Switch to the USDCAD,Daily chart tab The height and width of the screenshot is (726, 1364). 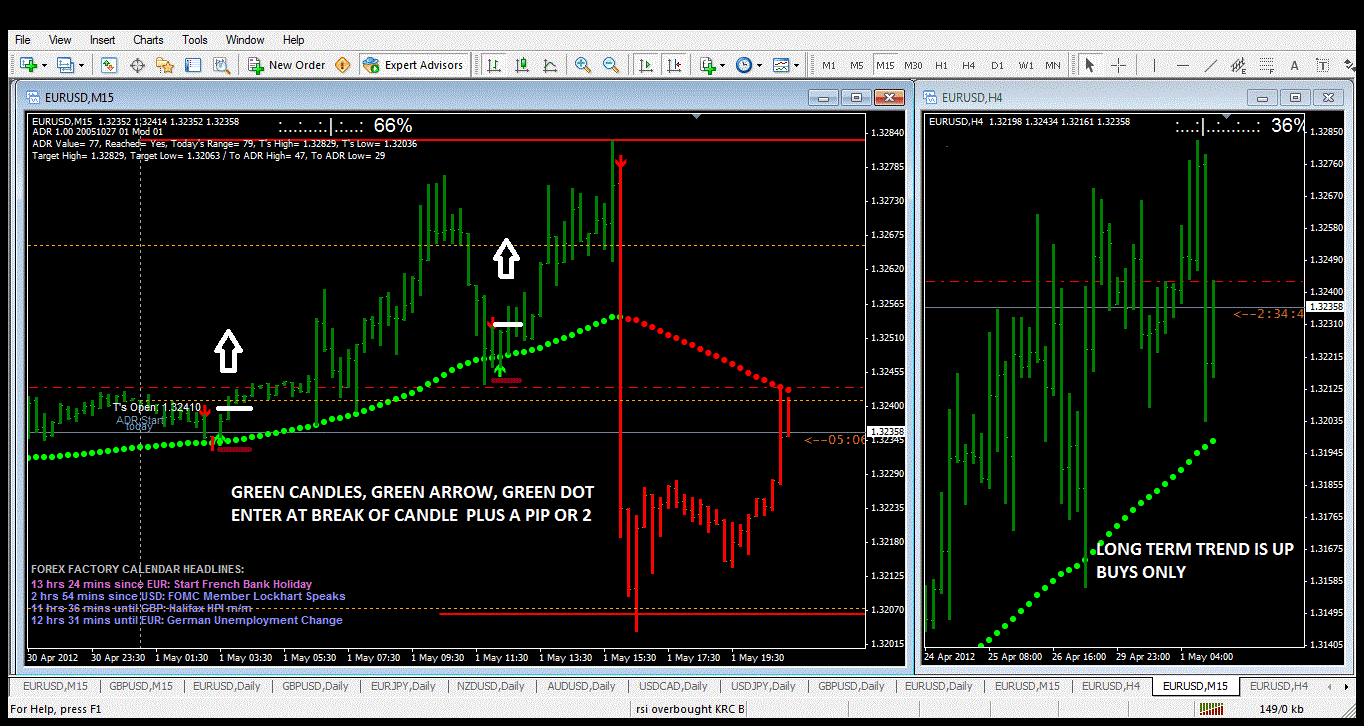tap(672, 686)
